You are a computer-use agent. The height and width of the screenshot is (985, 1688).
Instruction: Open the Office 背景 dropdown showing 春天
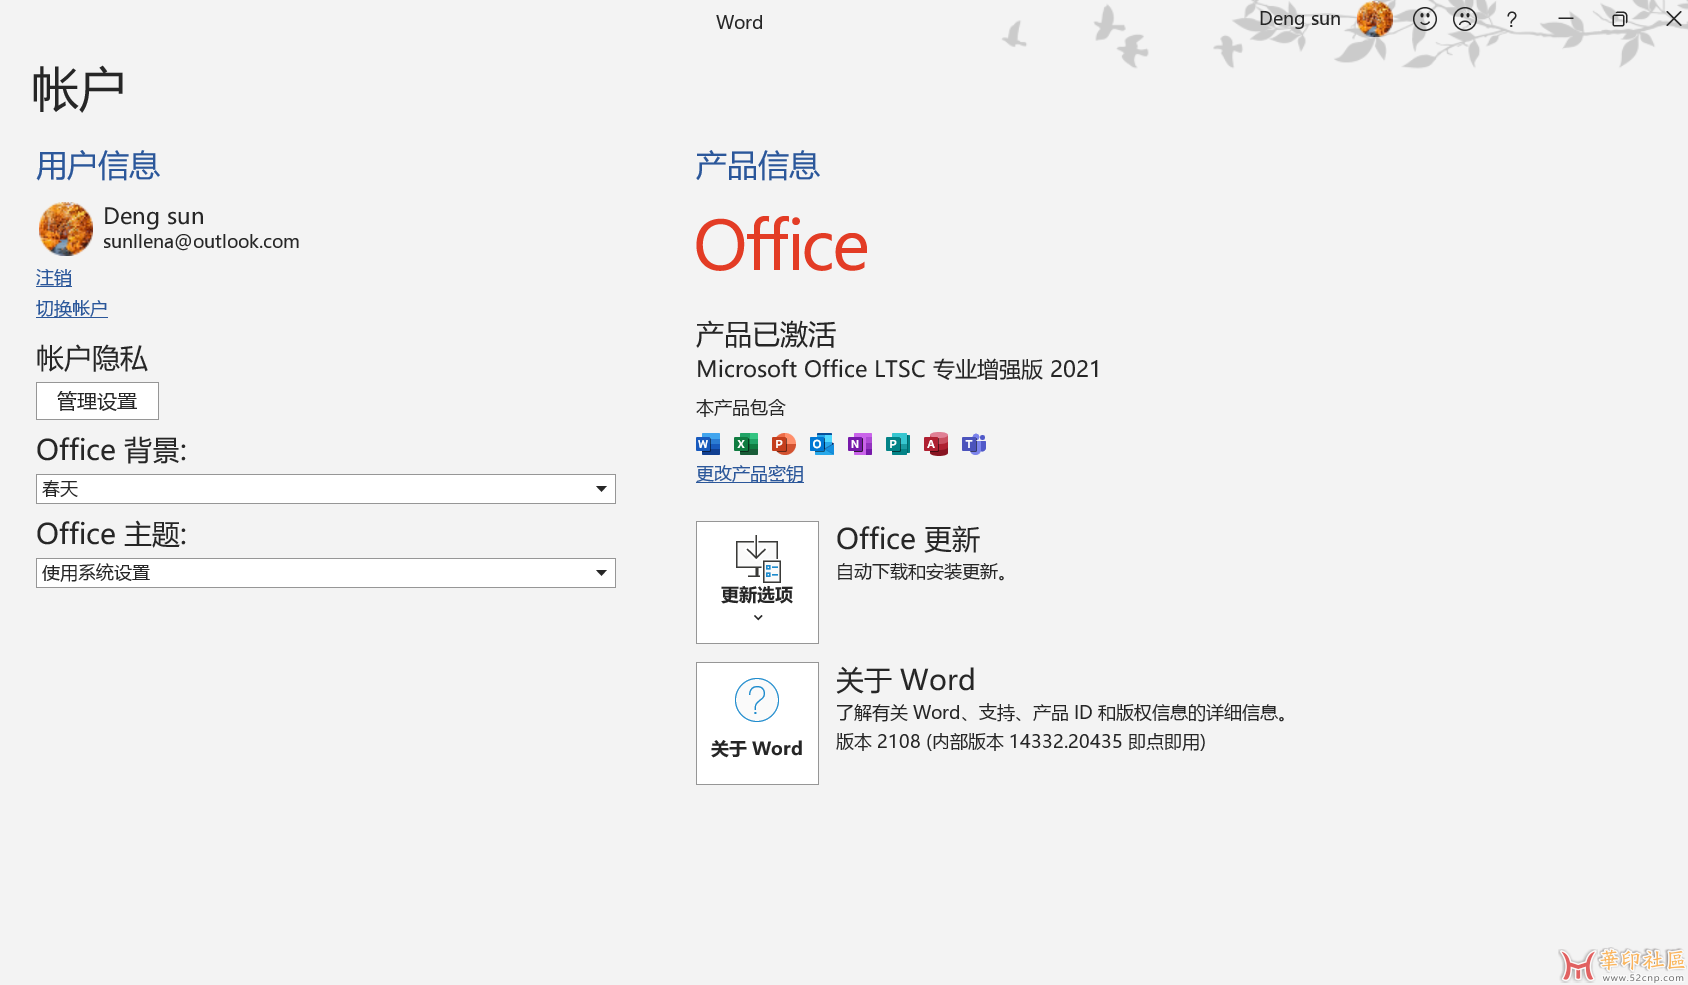(326, 489)
